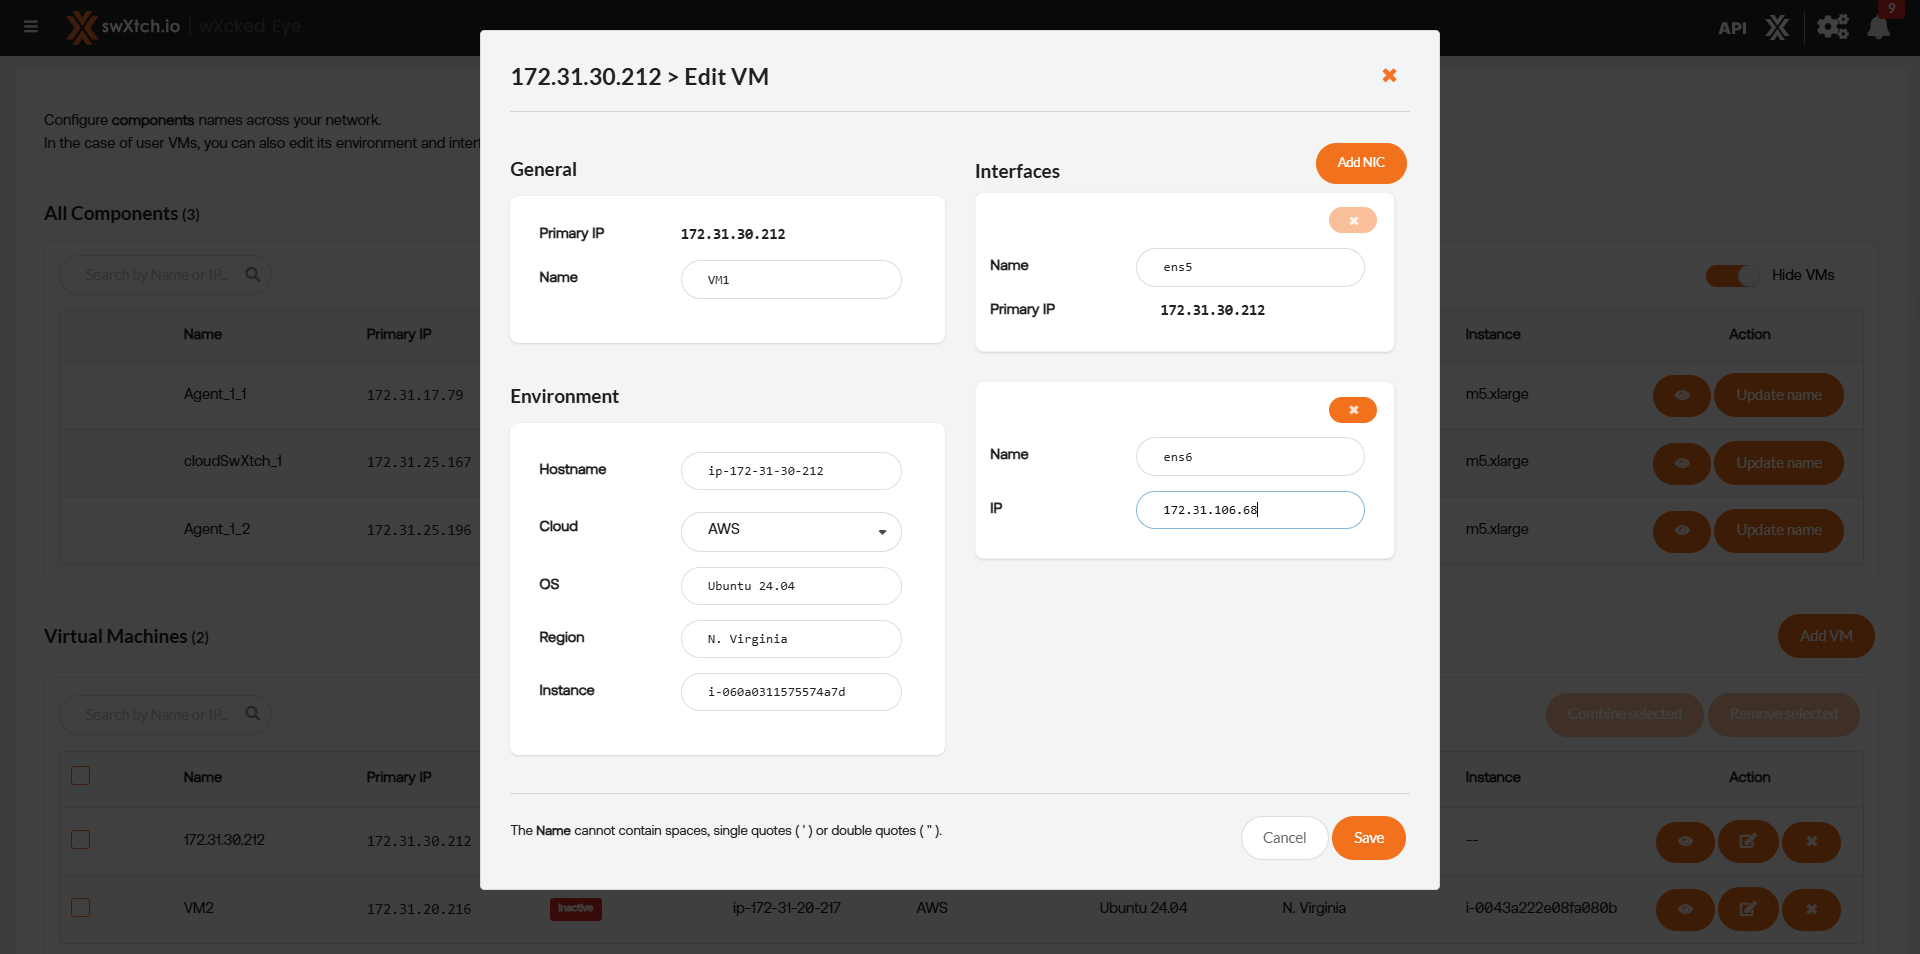The image size is (1920, 954).
Task: Delete the VM2 row with X icon
Action: click(1811, 909)
